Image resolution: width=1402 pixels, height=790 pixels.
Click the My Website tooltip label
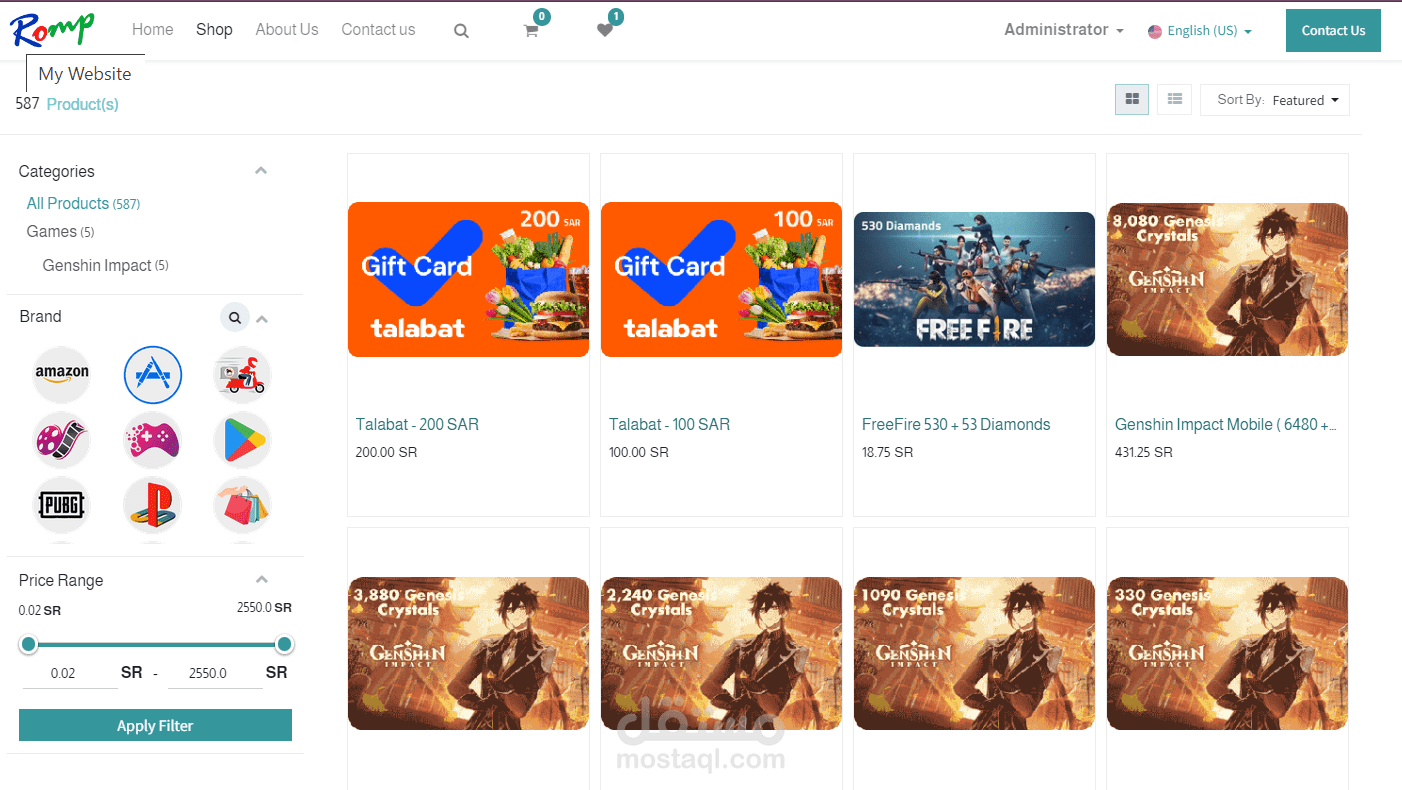click(85, 73)
